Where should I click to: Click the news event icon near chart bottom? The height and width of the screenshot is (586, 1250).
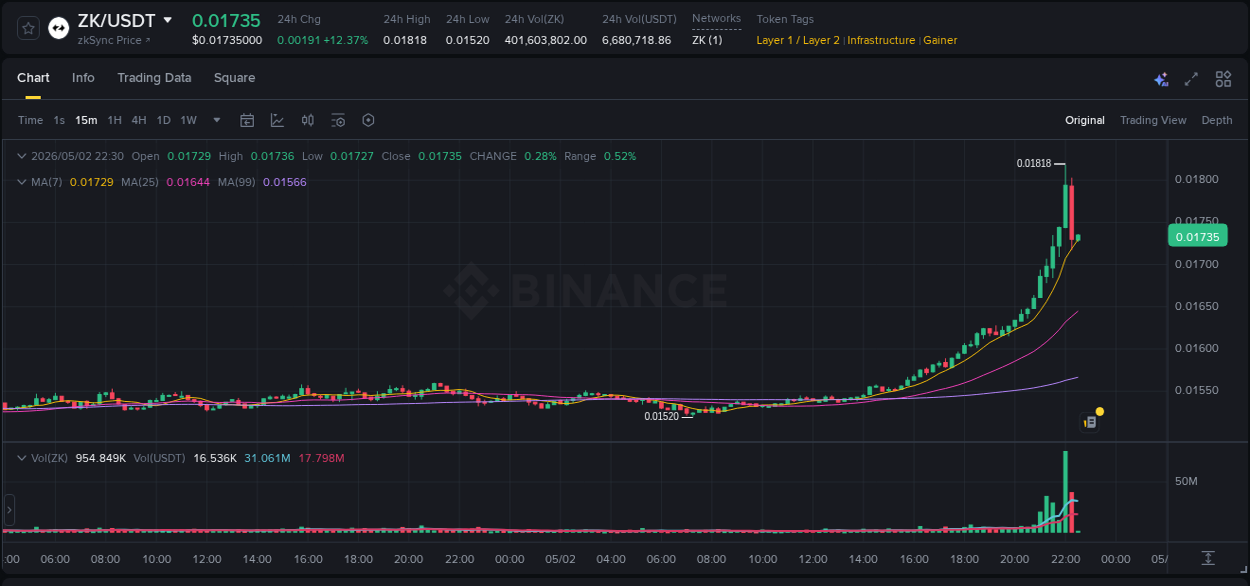[1090, 423]
